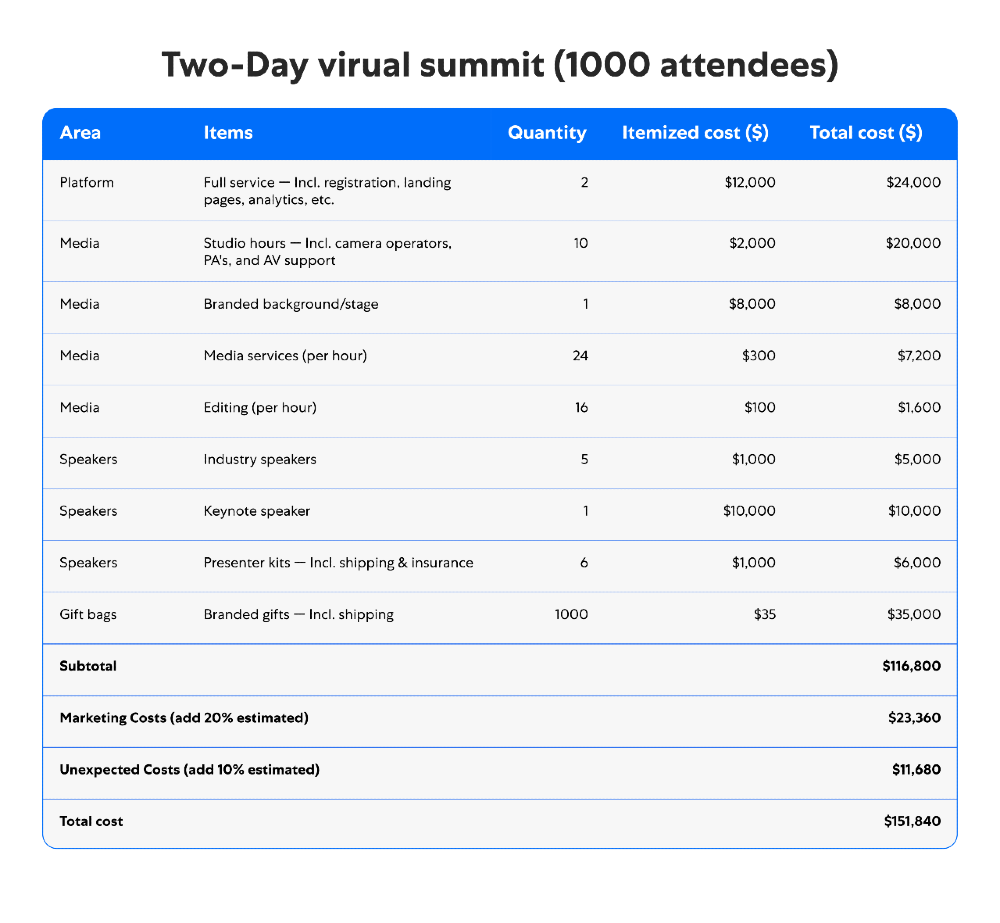Select the final total $151,840
This screenshot has width=1000, height=923.
pos(912,822)
